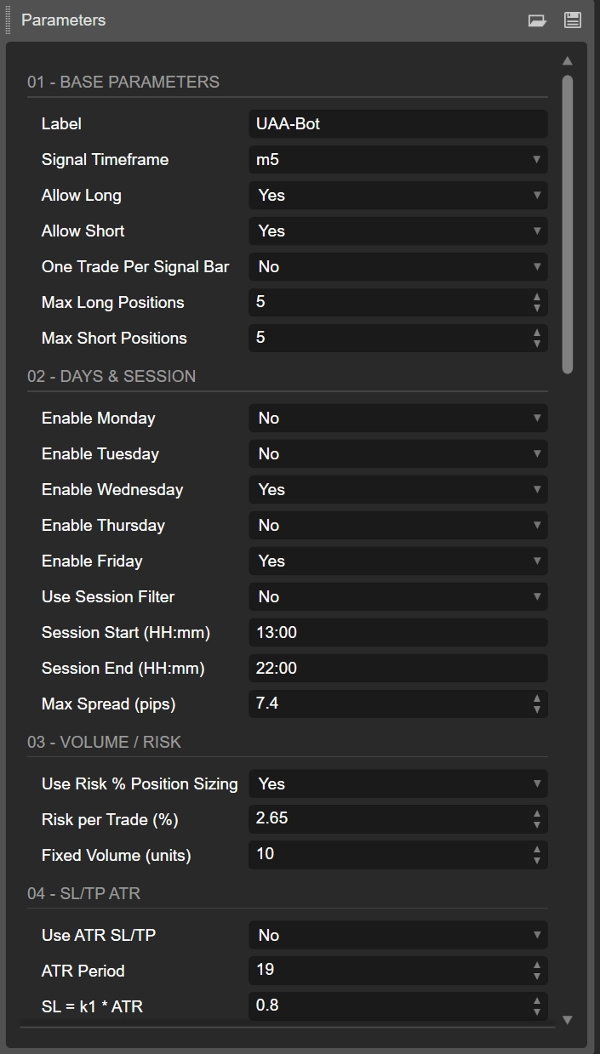
Task: Open the Allow Long dropdown
Action: click(x=397, y=196)
